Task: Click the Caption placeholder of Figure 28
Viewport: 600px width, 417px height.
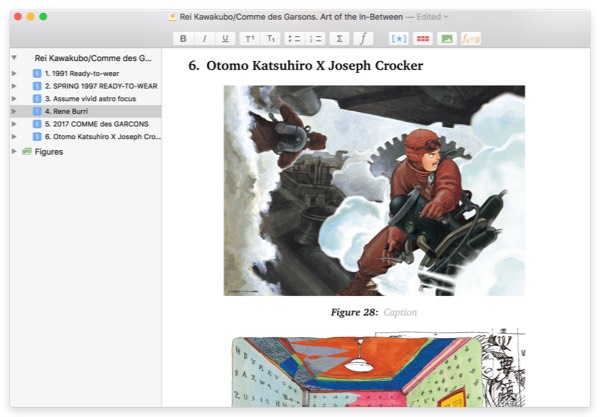Action: tap(400, 313)
